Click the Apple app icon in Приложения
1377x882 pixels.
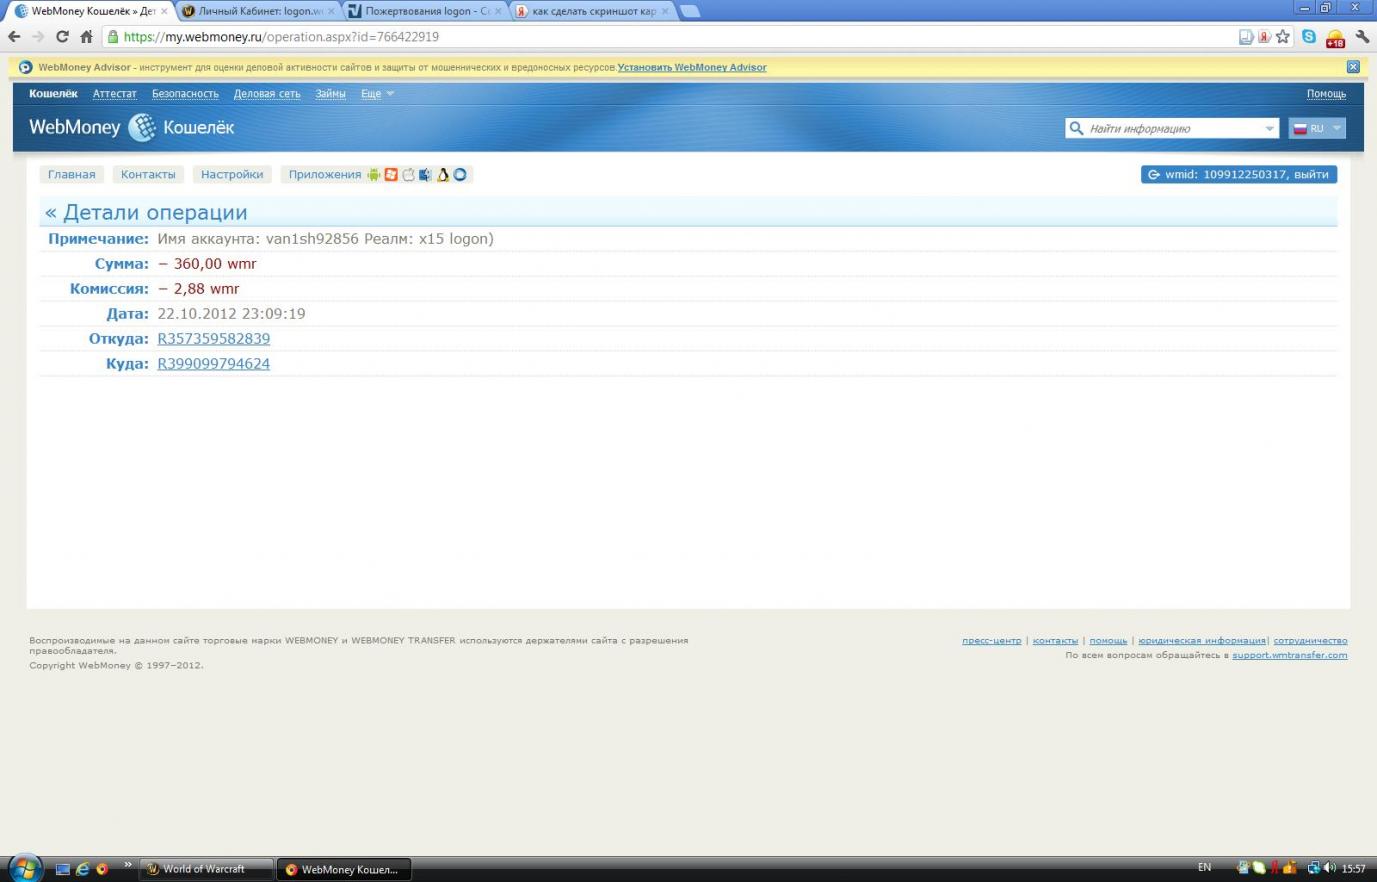click(x=408, y=175)
